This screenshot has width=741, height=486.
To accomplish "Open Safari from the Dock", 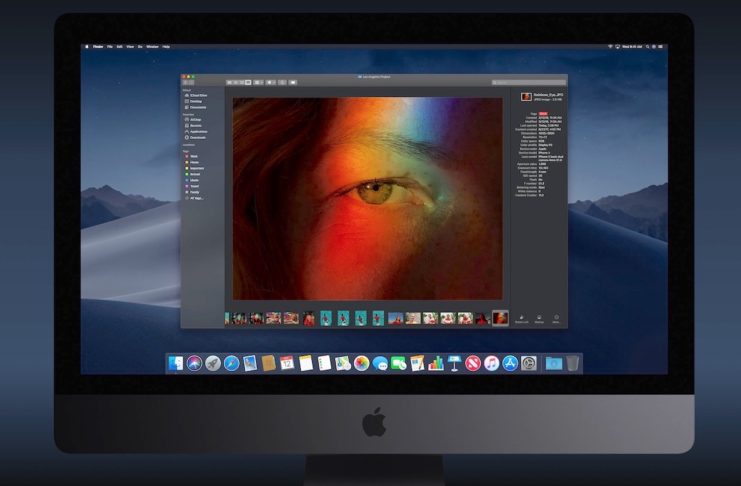I will (231, 363).
